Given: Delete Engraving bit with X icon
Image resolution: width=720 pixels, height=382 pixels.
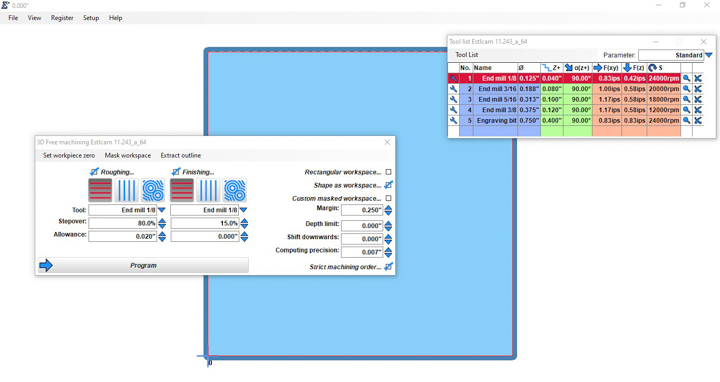Looking at the screenshot, I should pyautogui.click(x=698, y=120).
